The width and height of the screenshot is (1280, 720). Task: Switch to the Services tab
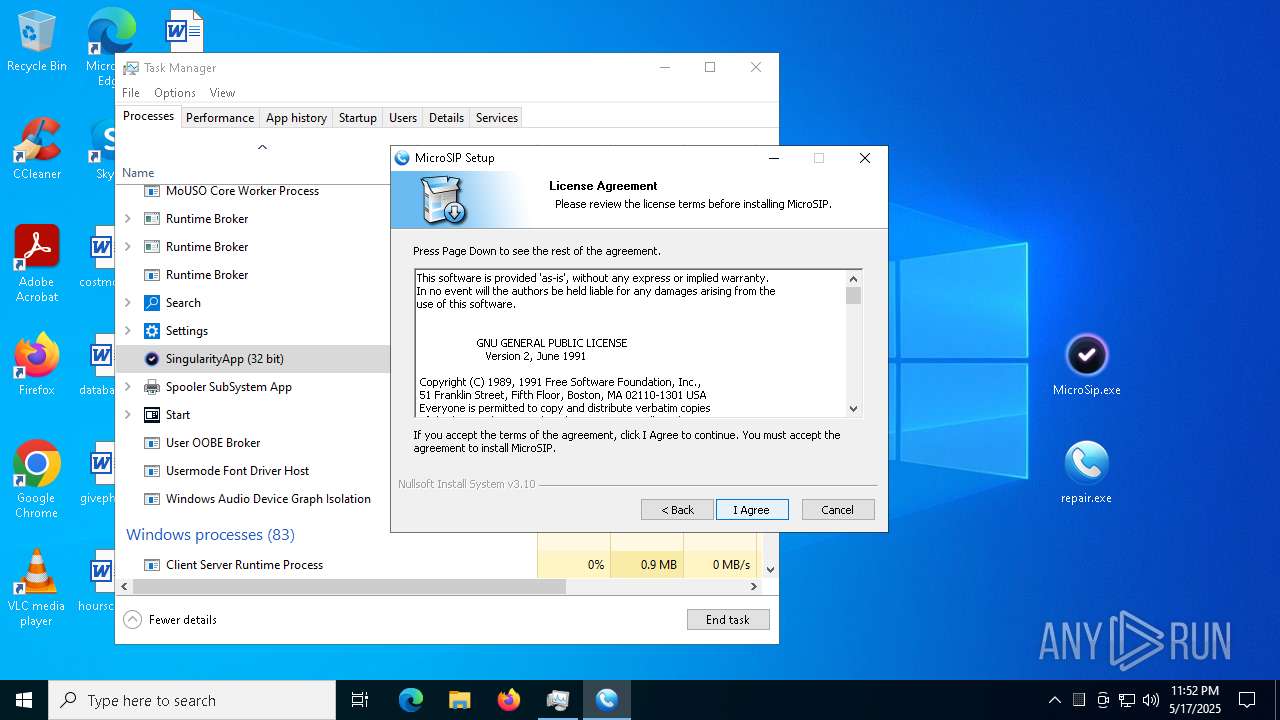497,118
